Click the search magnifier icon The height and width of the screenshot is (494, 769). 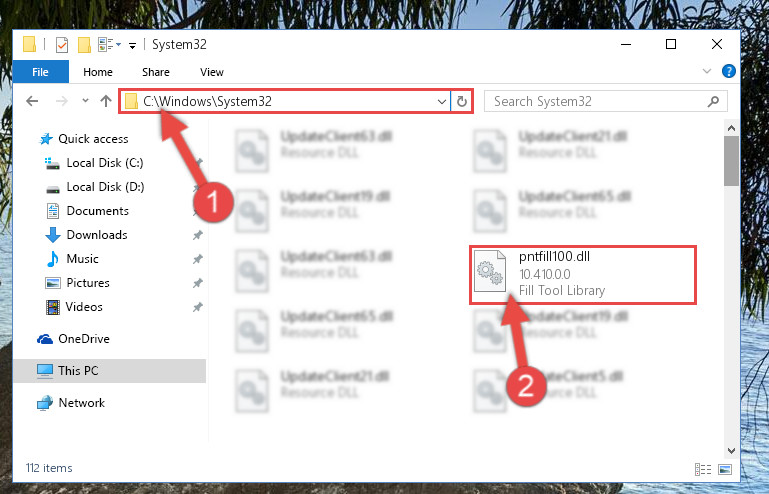tap(713, 102)
